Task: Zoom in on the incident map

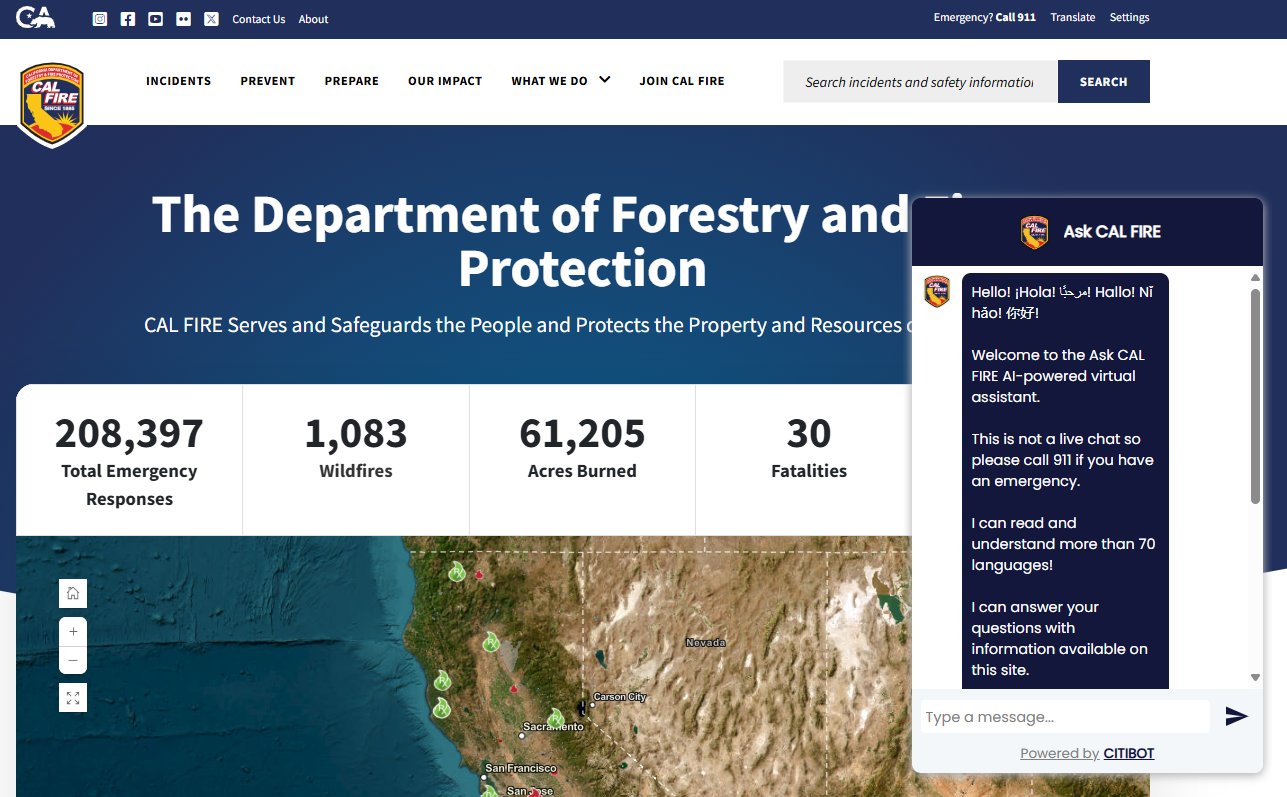Action: (x=73, y=632)
